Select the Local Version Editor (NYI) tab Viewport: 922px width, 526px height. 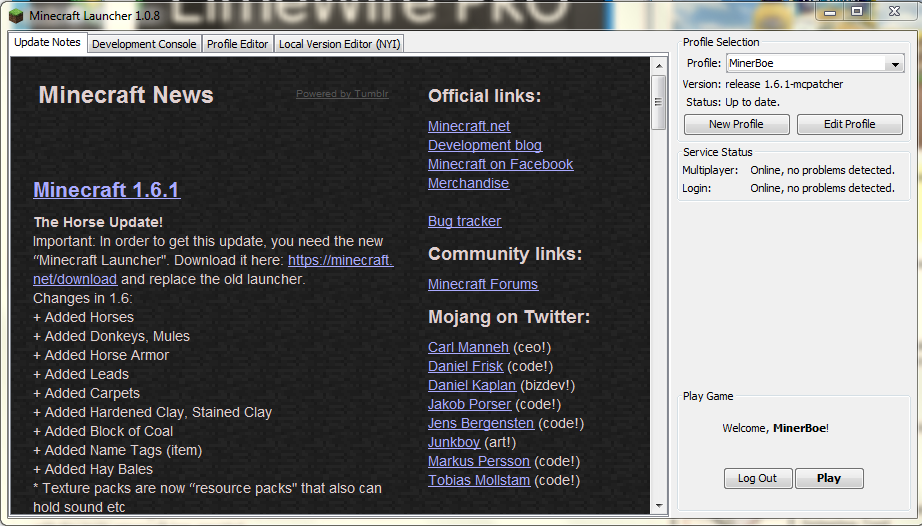(339, 44)
